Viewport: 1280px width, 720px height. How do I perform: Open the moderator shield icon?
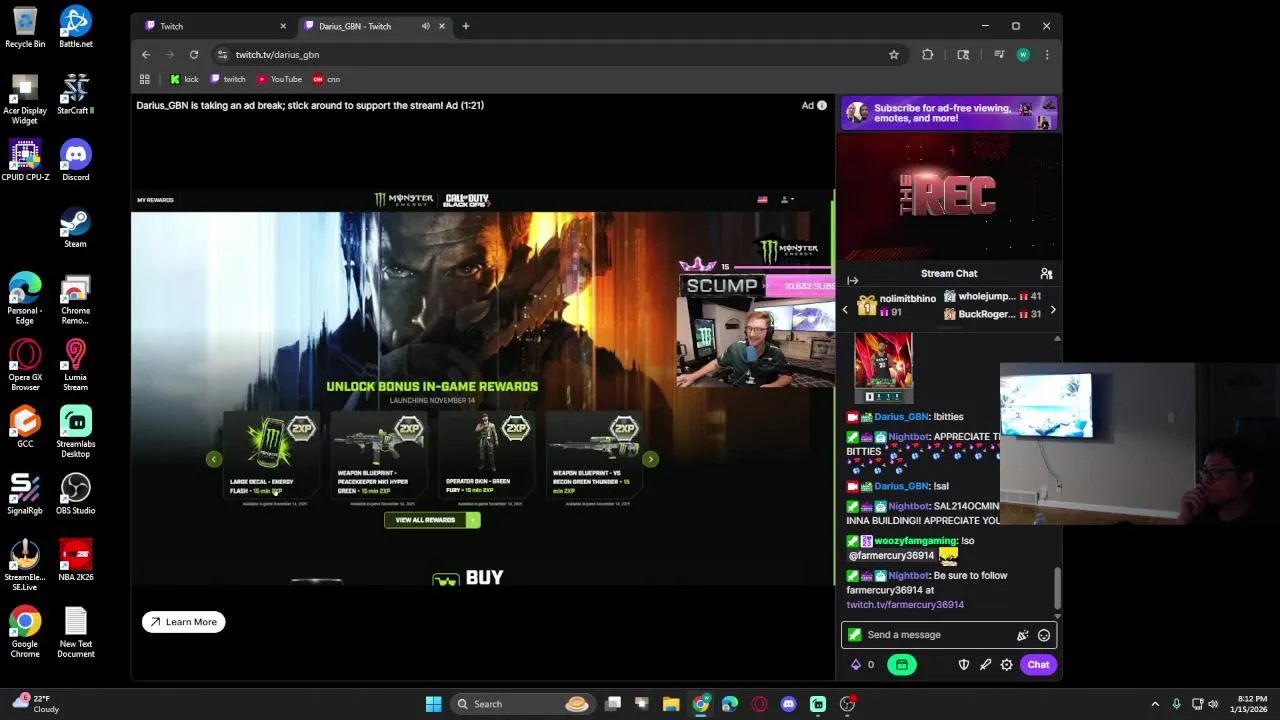(x=964, y=665)
